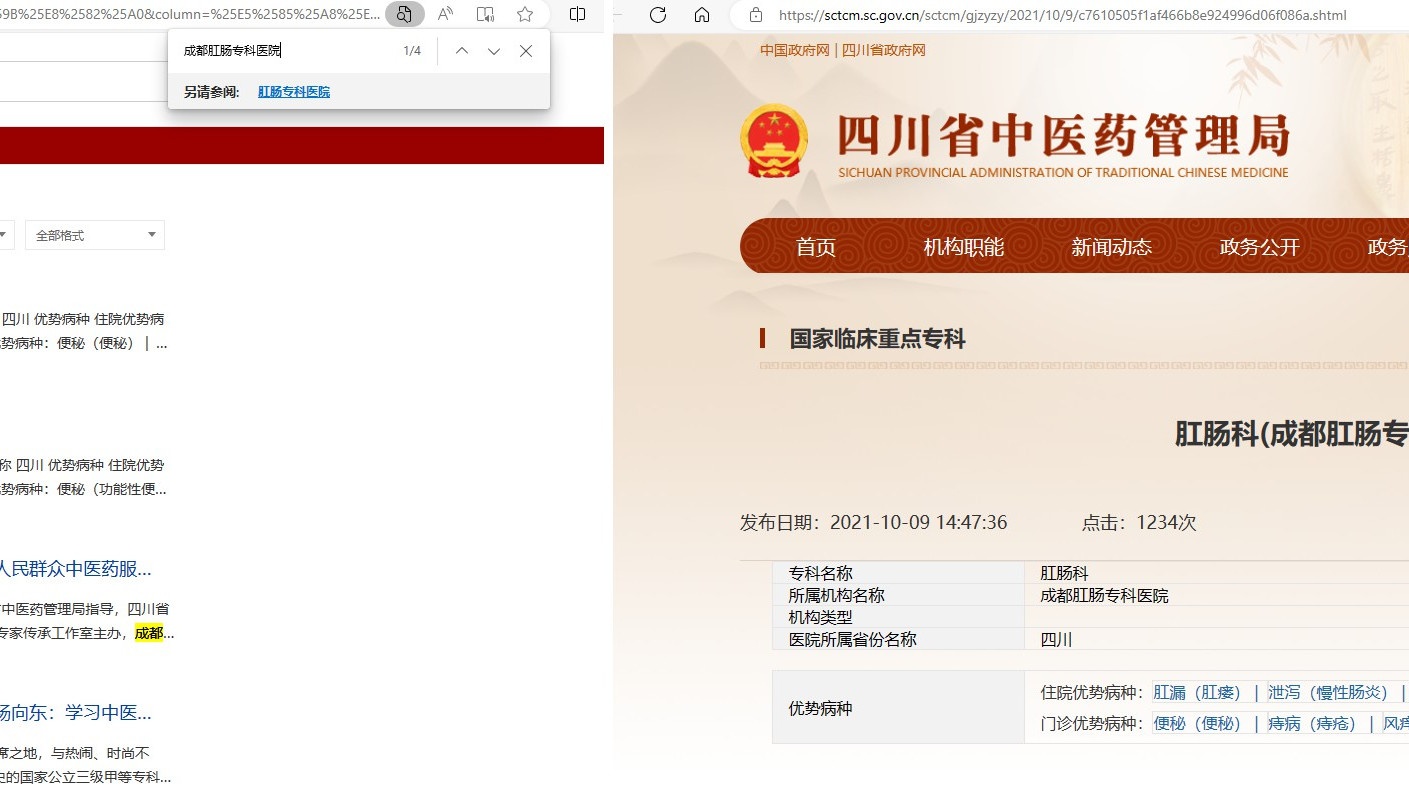The image size is (1409, 793).
Task: Open search result titled 杨向东：学习中医...
Action: pyautogui.click(x=76, y=713)
